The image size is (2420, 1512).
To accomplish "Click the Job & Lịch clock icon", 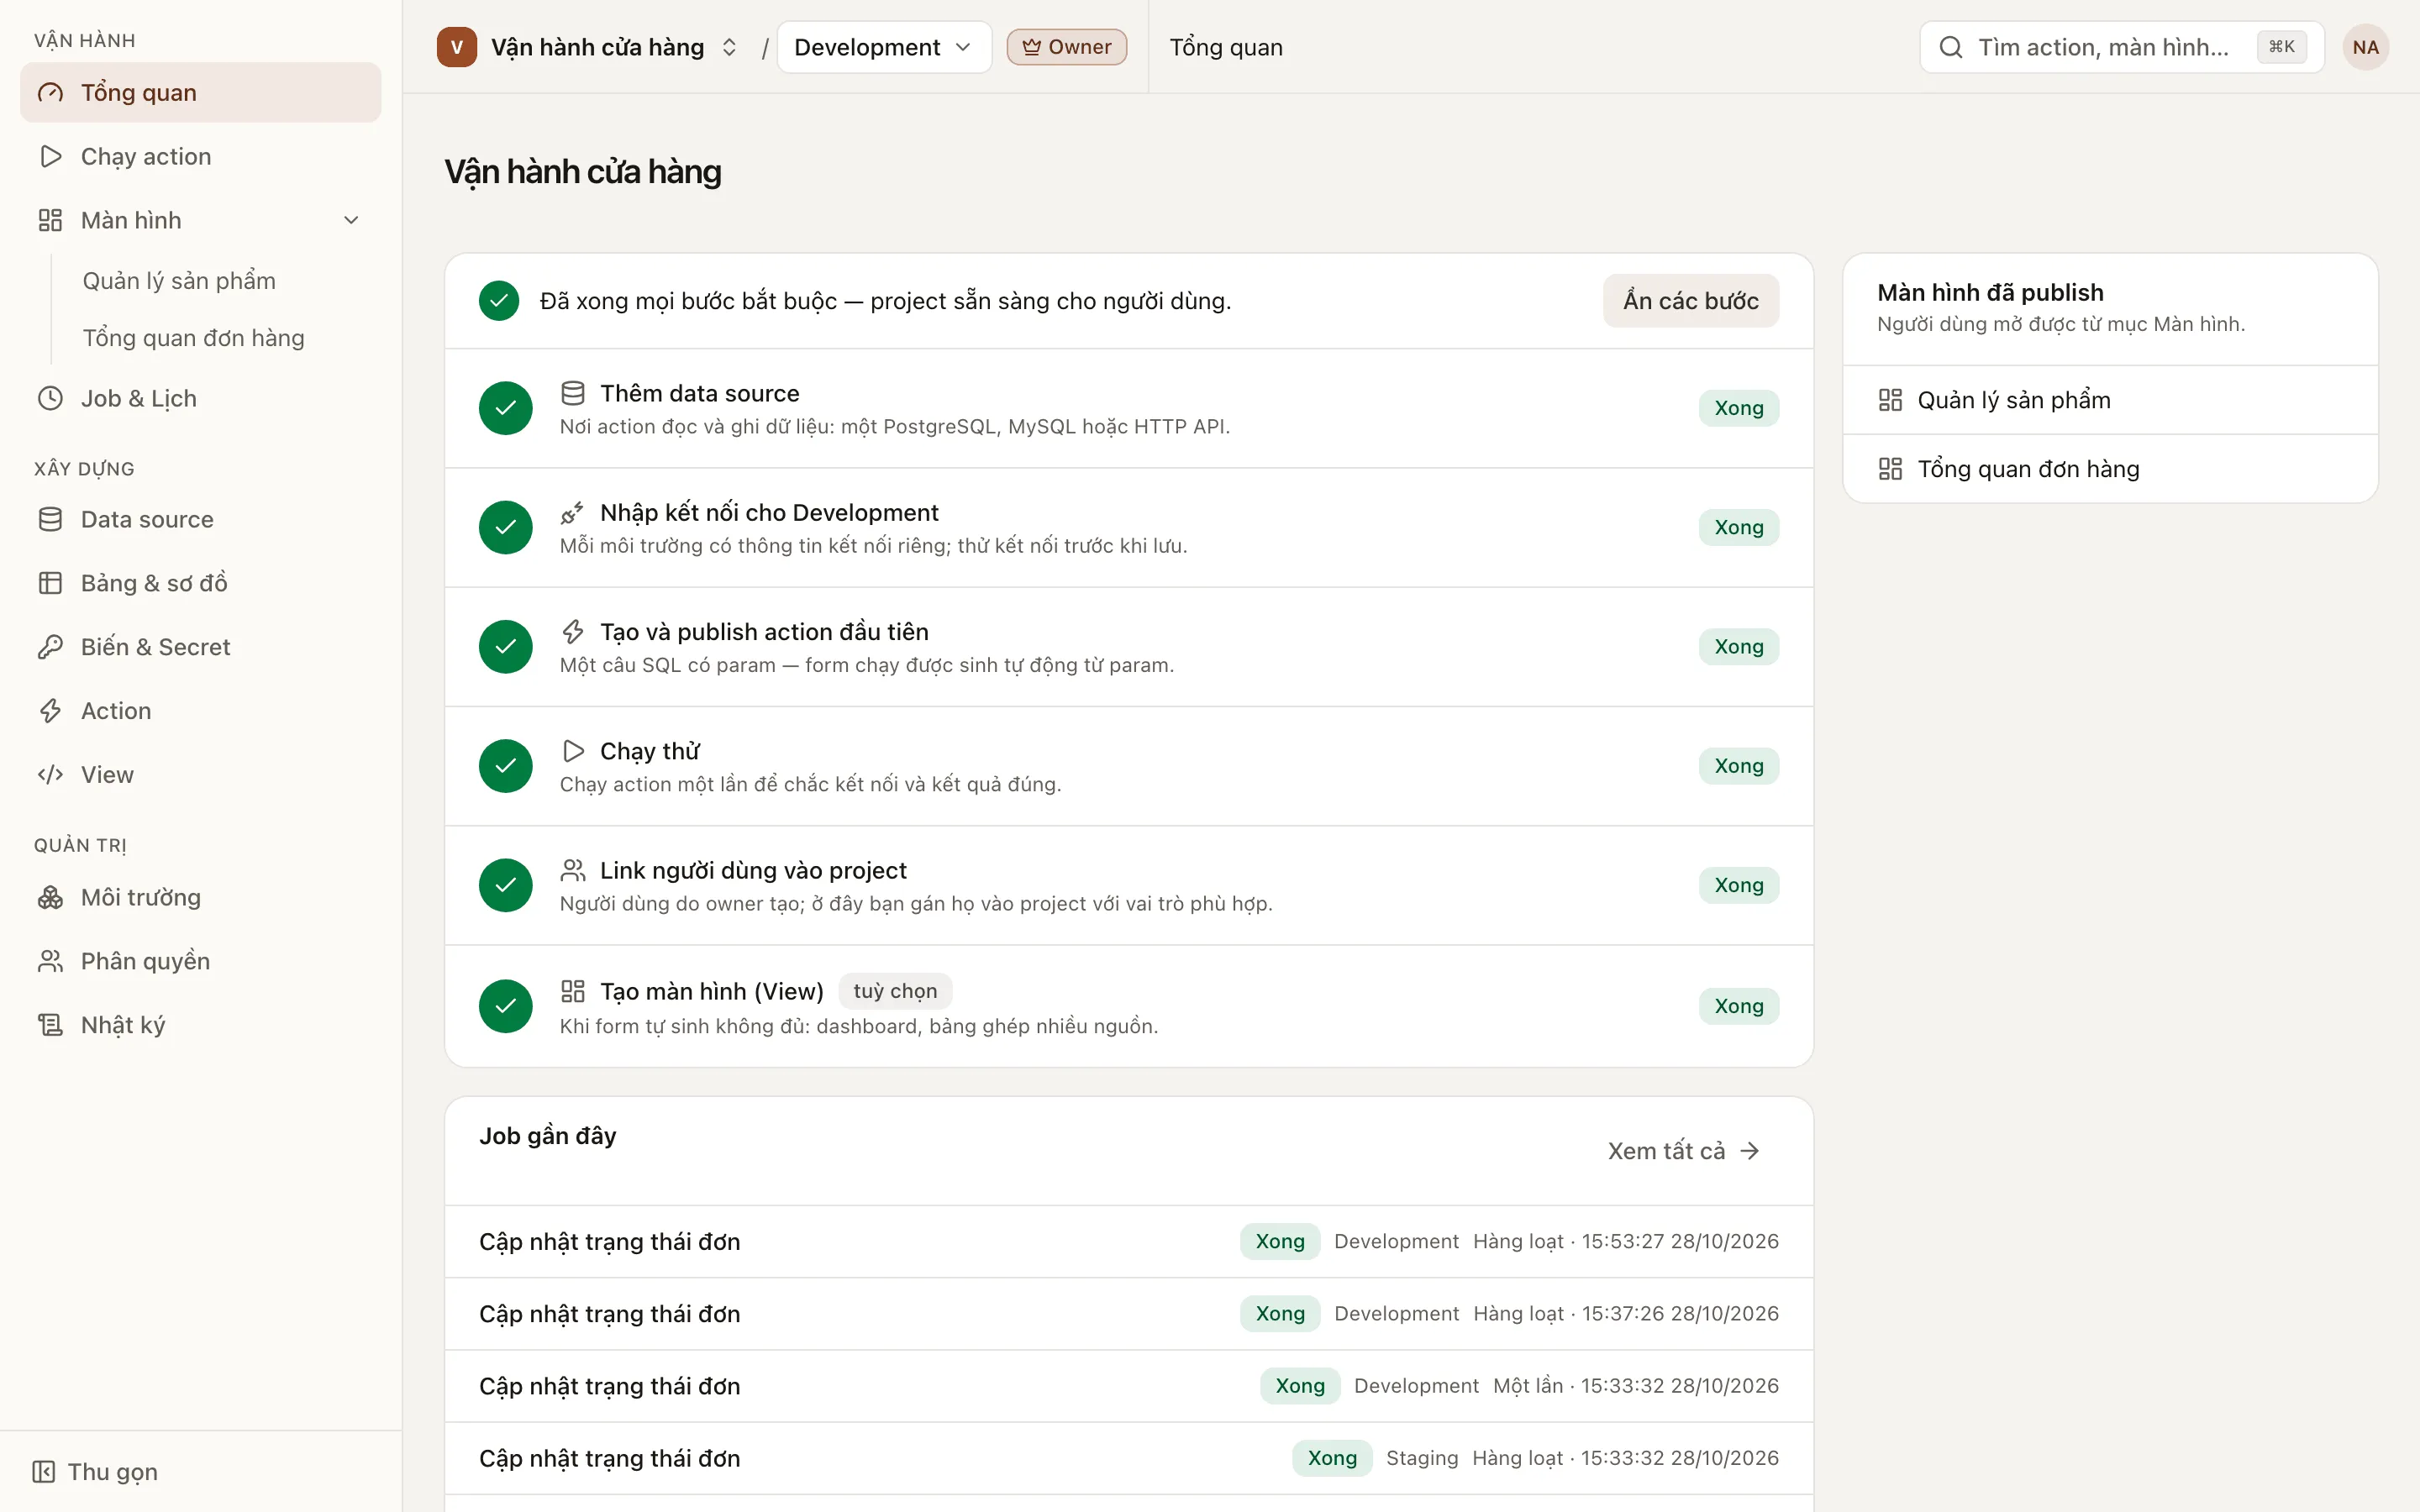I will pos(50,398).
